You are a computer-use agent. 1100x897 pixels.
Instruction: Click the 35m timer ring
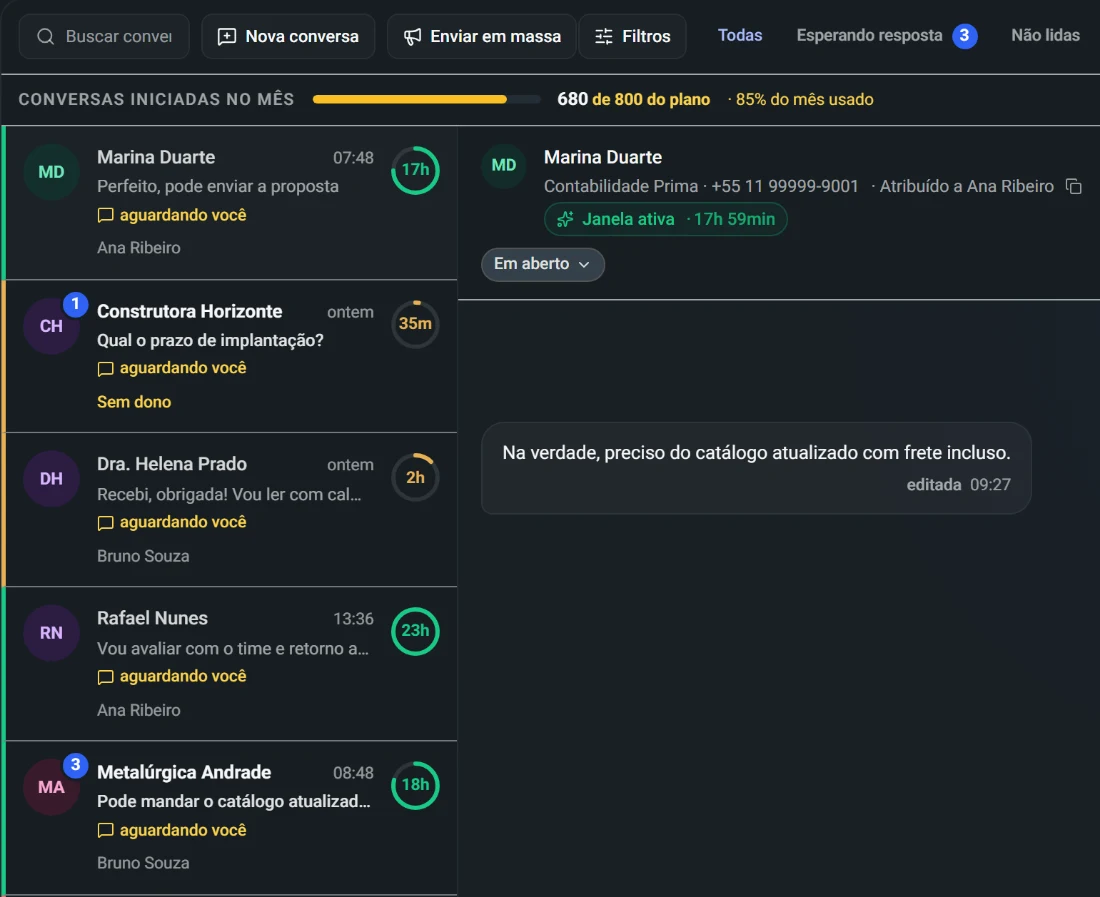click(415, 323)
